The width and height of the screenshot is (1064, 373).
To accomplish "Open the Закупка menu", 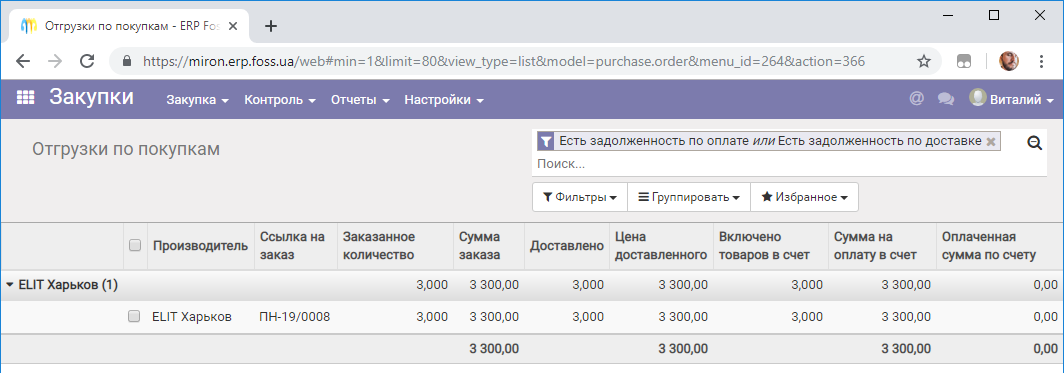I will 198,100.
